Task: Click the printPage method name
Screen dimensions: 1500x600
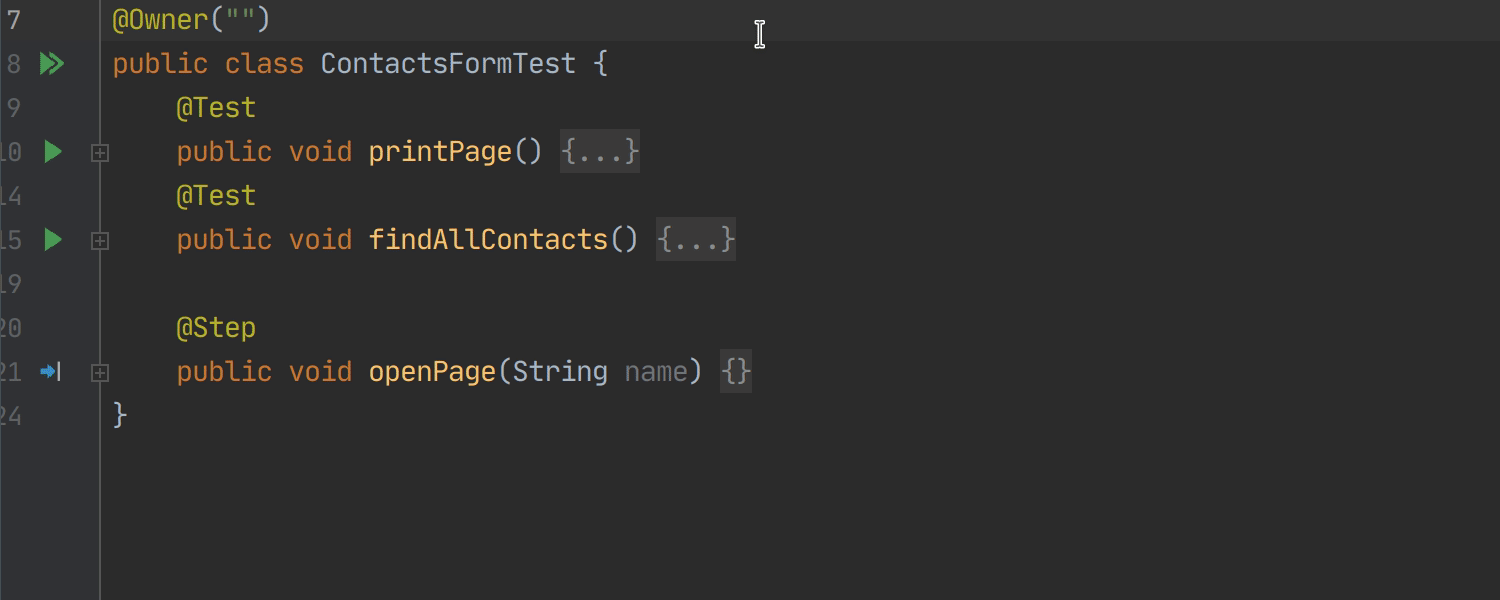Action: coord(440,152)
